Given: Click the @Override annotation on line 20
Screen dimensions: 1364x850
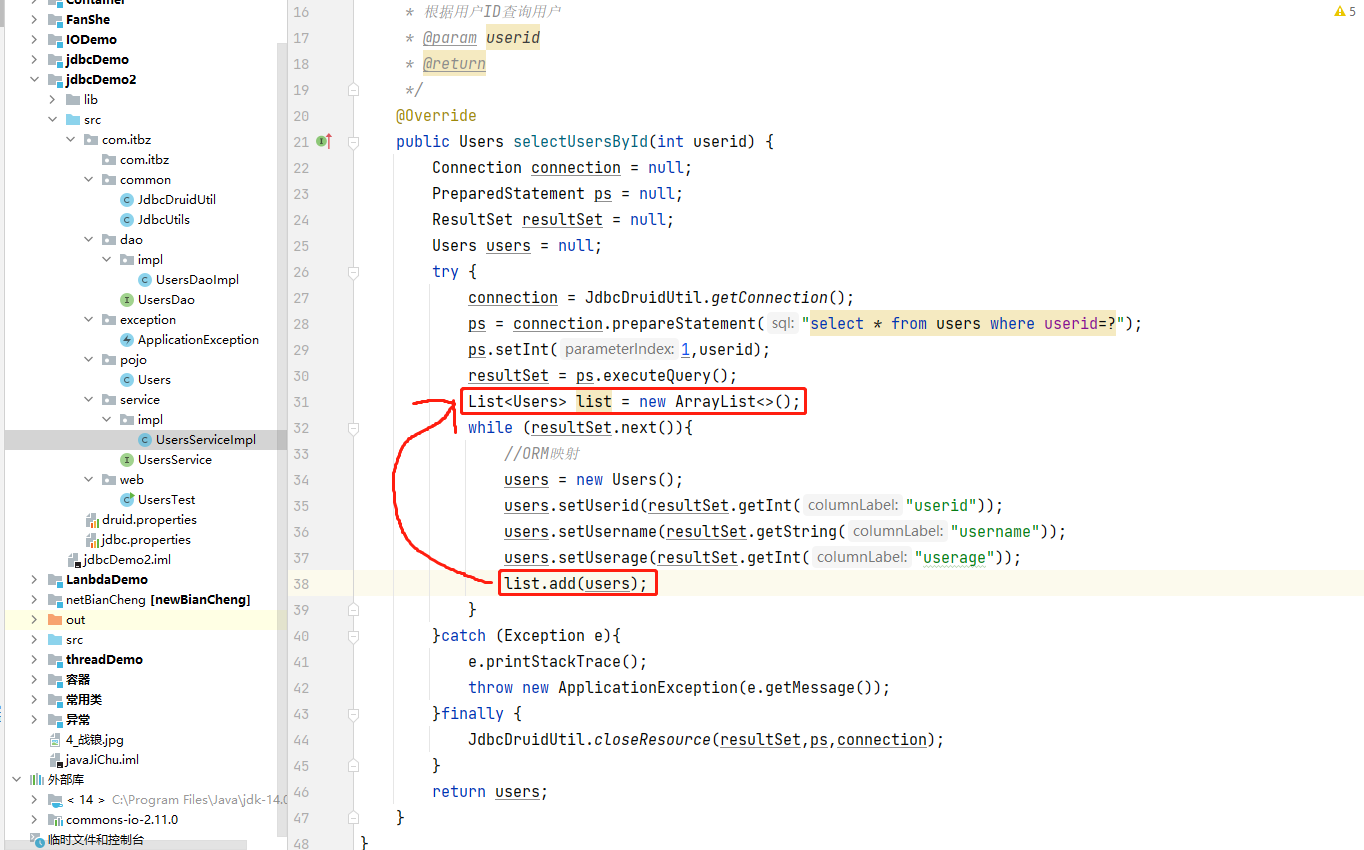Looking at the screenshot, I should (436, 116).
